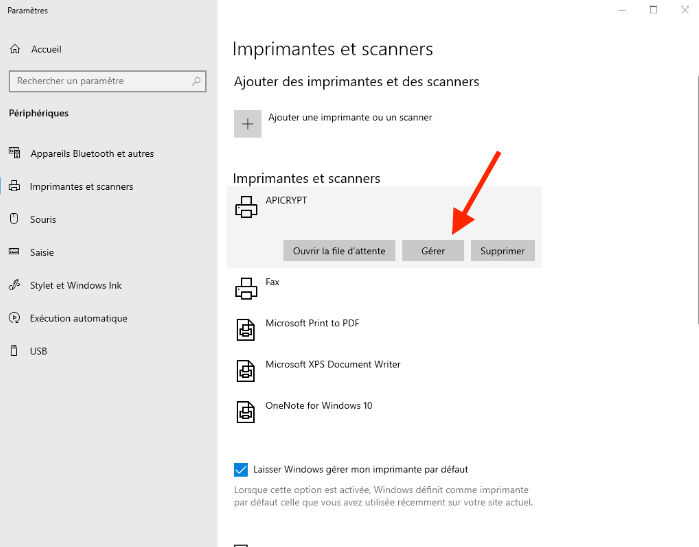Click the Rechercher un paramètre field
The height and width of the screenshot is (547, 699).
click(x=107, y=81)
